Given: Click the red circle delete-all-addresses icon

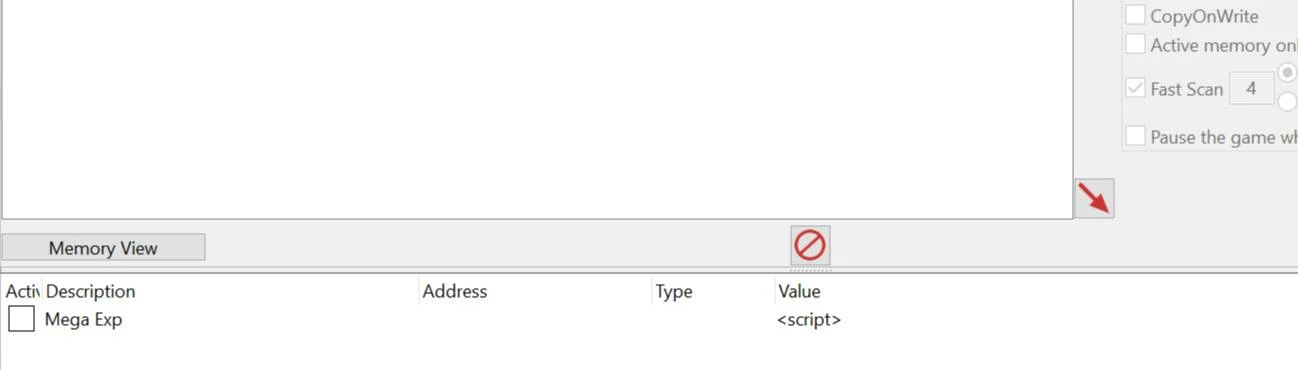Looking at the screenshot, I should tap(809, 245).
